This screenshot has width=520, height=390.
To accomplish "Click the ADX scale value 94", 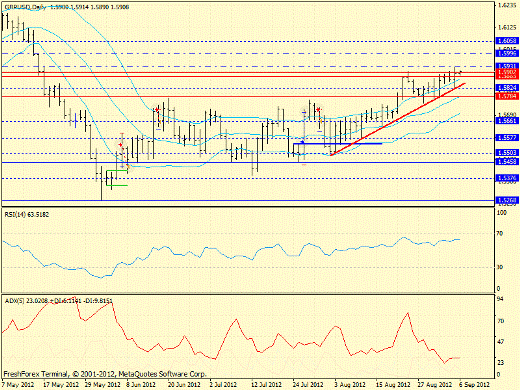I will [x=500, y=298].
